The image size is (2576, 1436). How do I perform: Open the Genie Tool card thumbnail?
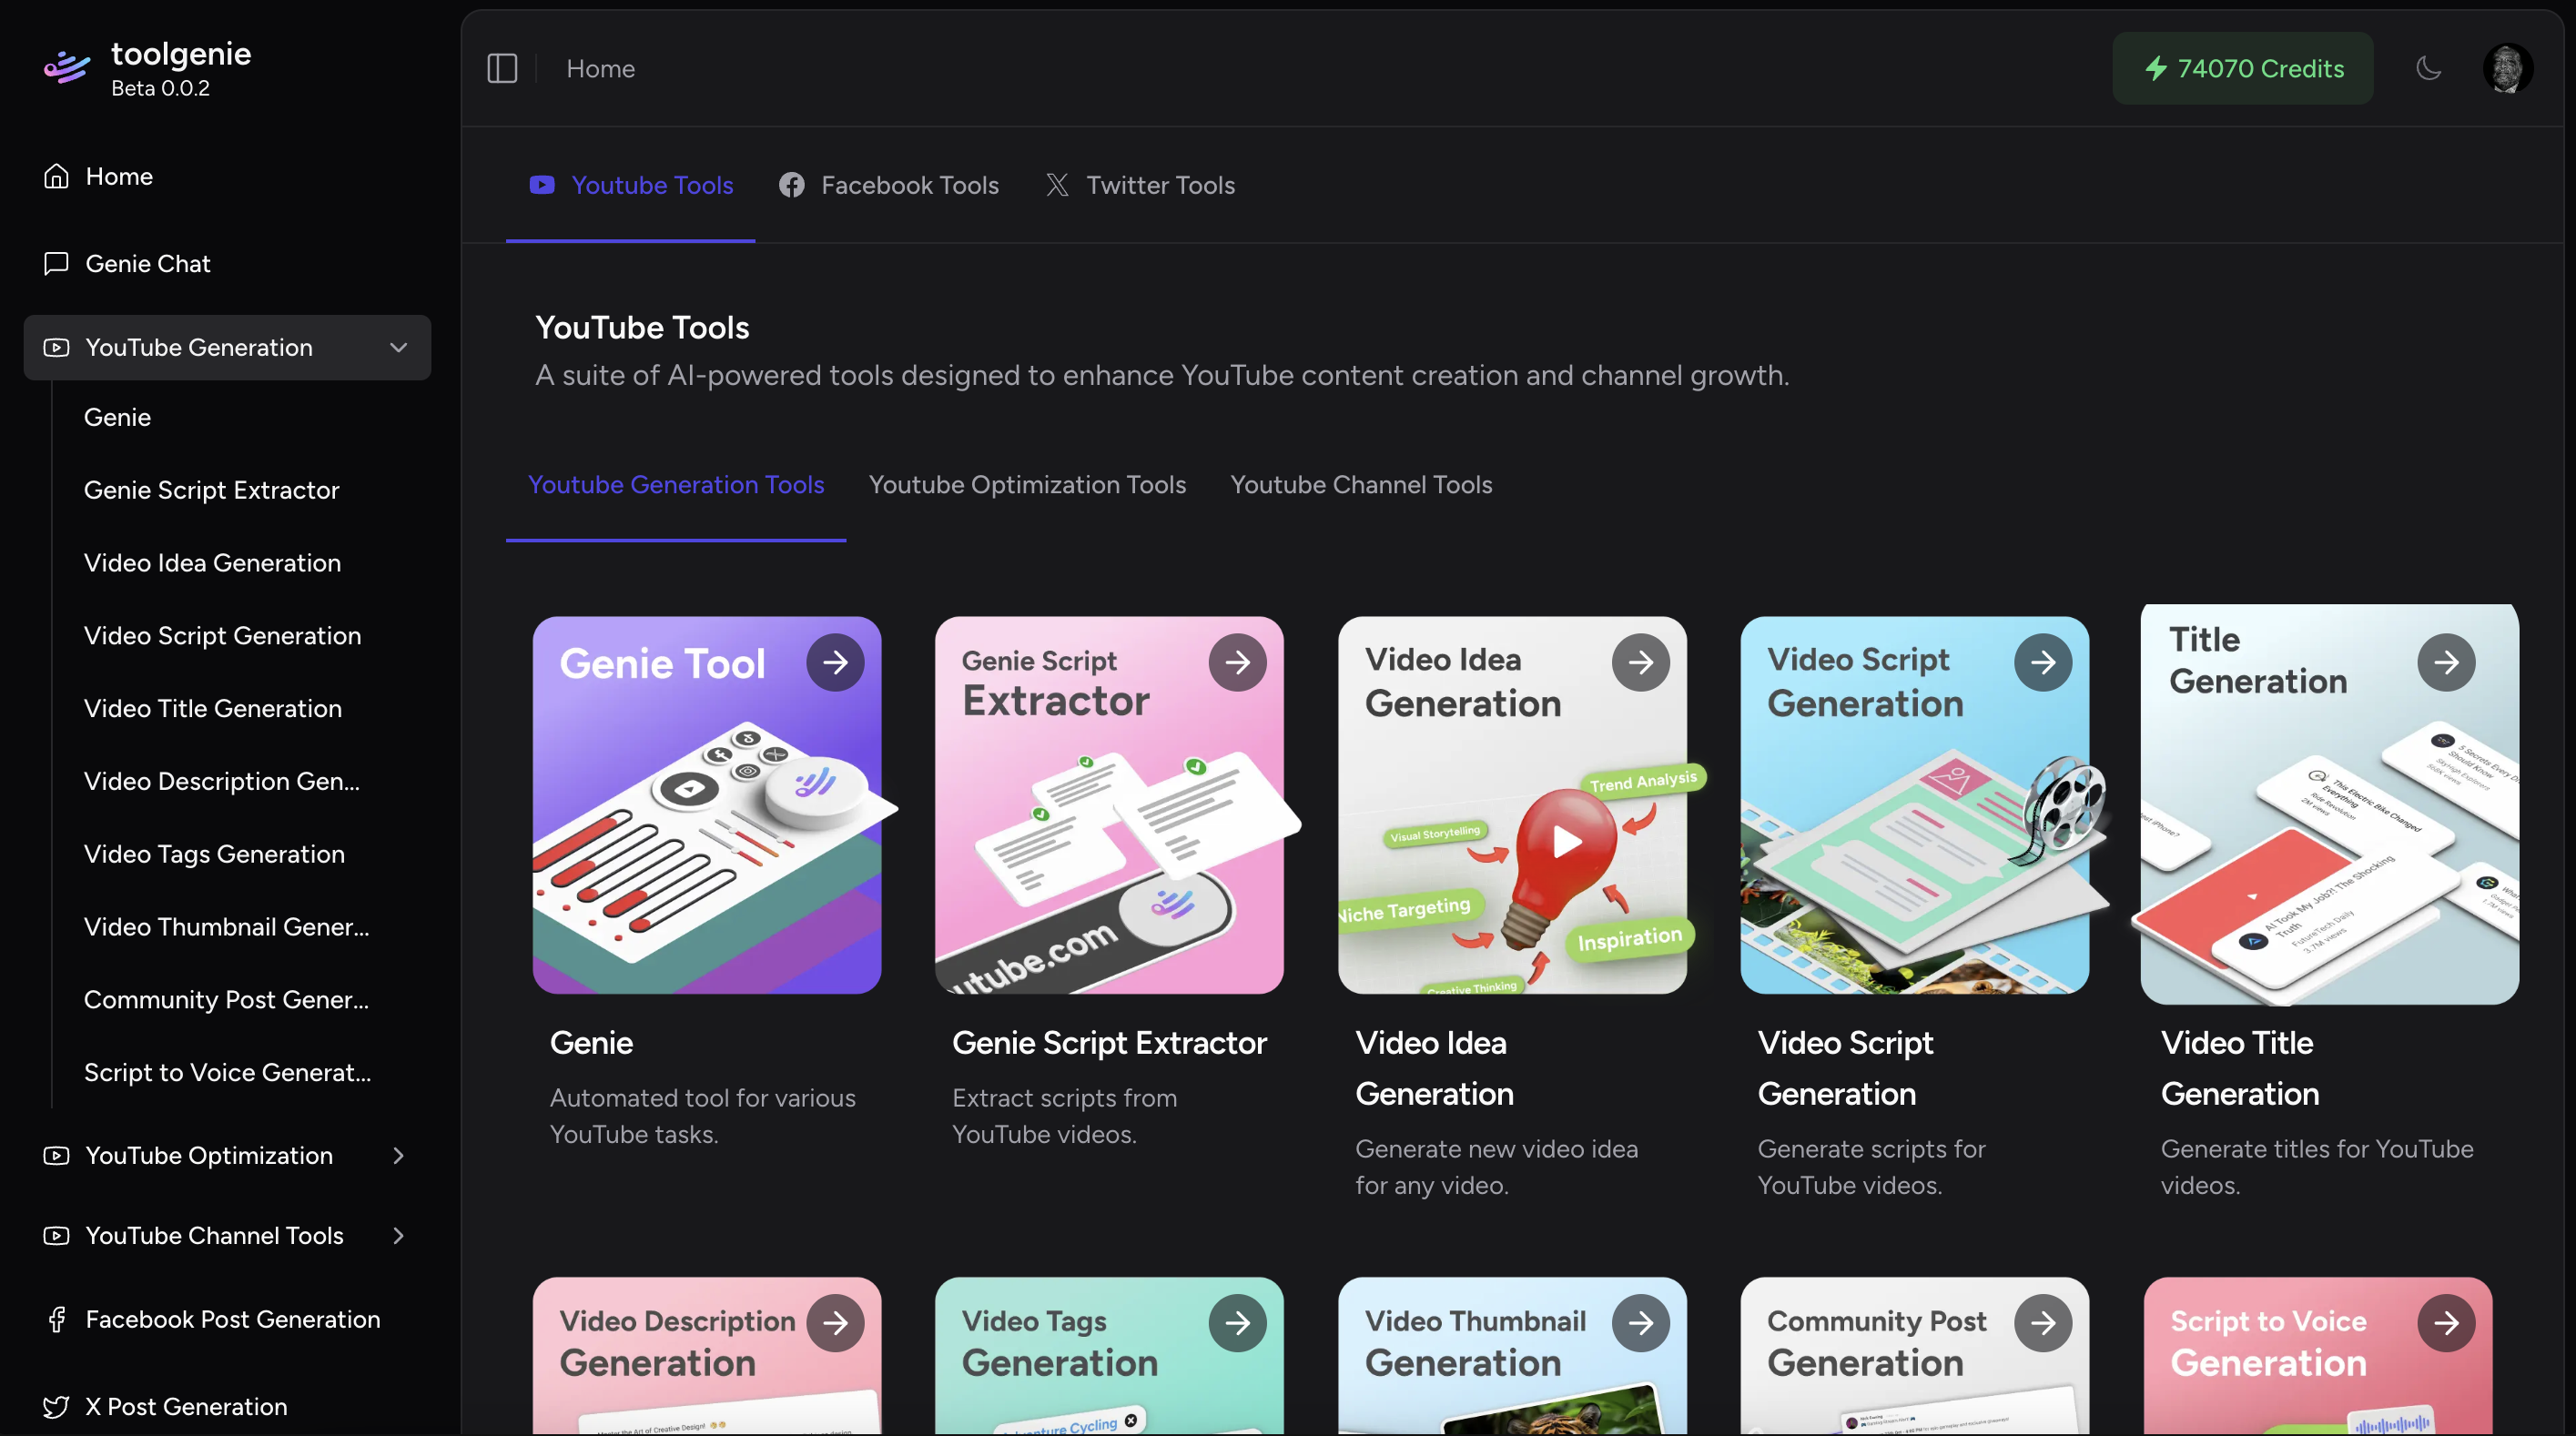(707, 805)
